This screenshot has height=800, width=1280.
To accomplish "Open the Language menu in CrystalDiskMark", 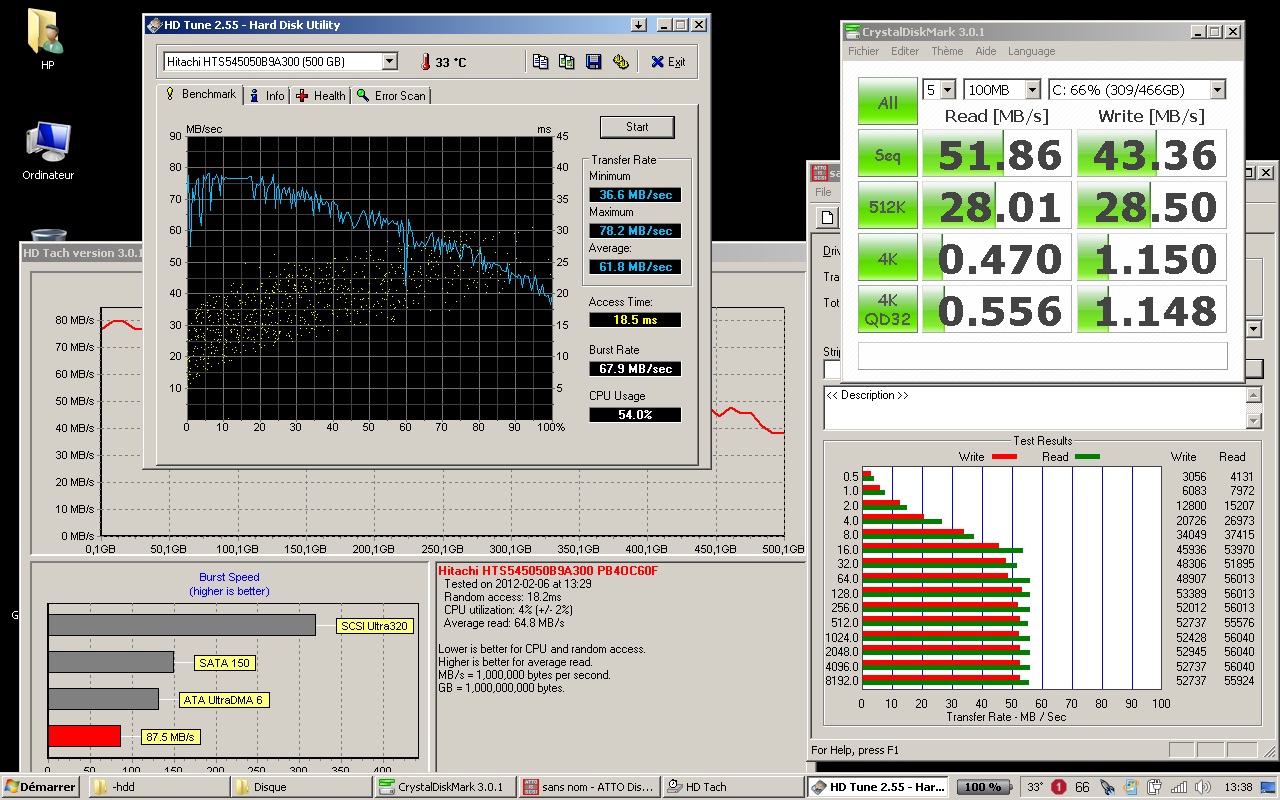I will point(1031,51).
